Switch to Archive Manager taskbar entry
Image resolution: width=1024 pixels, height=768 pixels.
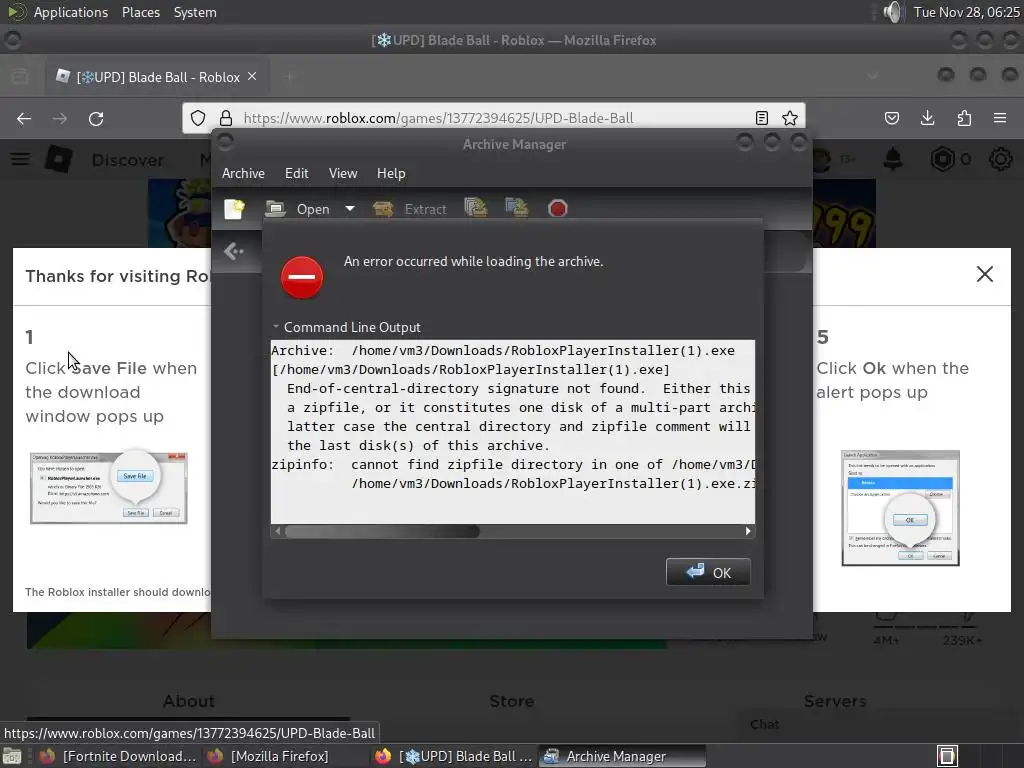point(622,756)
